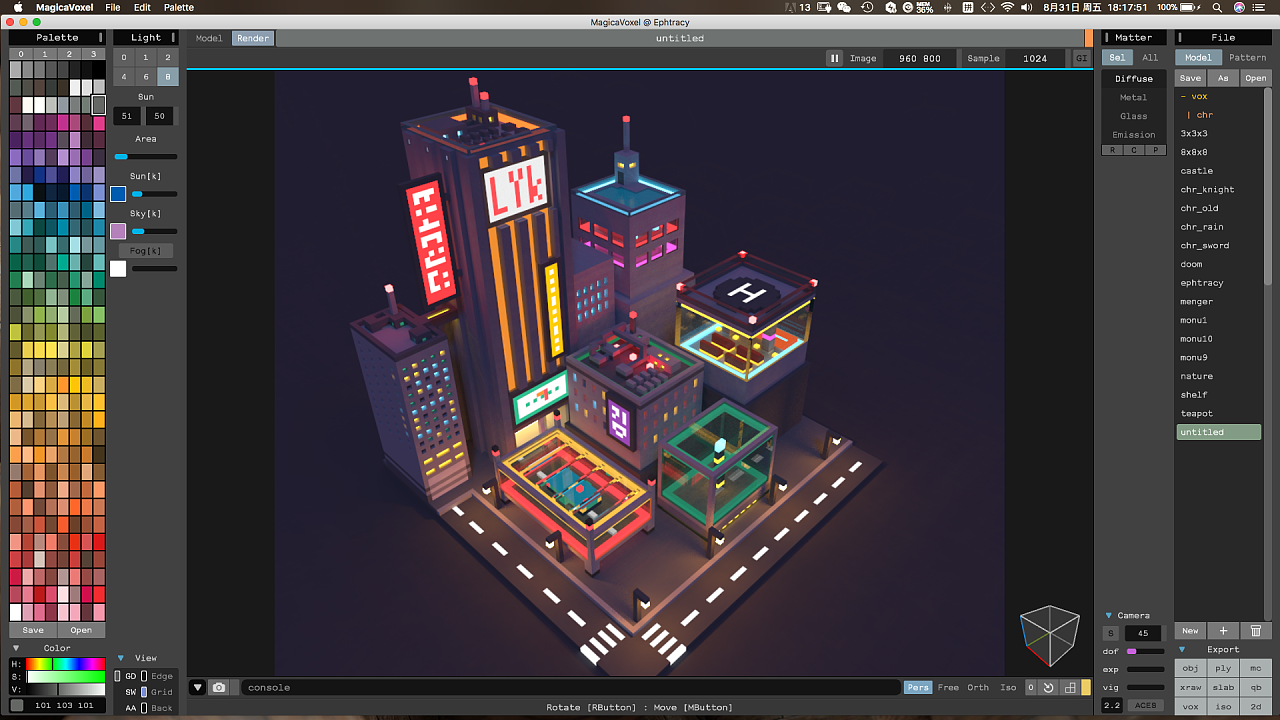This screenshot has height=720, width=1280.
Task: Collapse the Export section
Action: tap(1182, 649)
